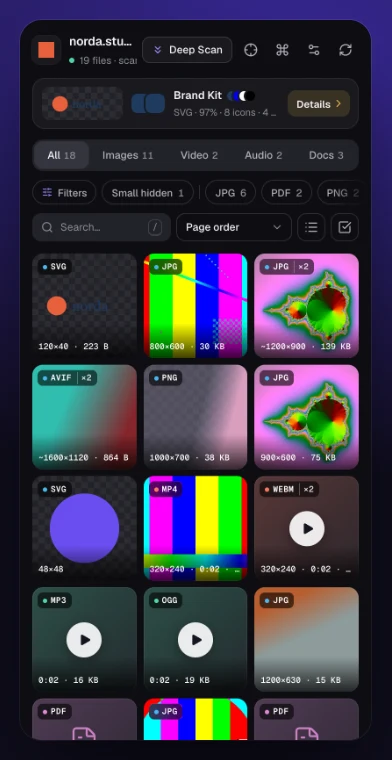Toggle the JPG 6 filter chip
The height and width of the screenshot is (760, 392).
[x=231, y=193]
